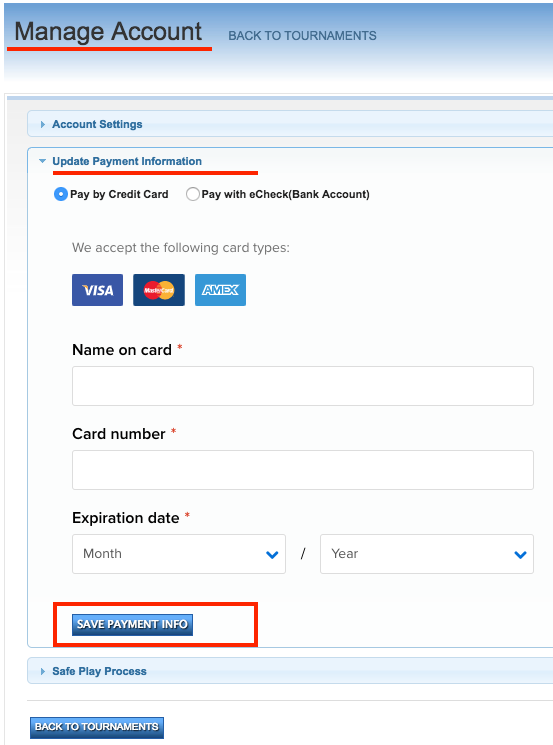Expand the Account Settings section

97,124
